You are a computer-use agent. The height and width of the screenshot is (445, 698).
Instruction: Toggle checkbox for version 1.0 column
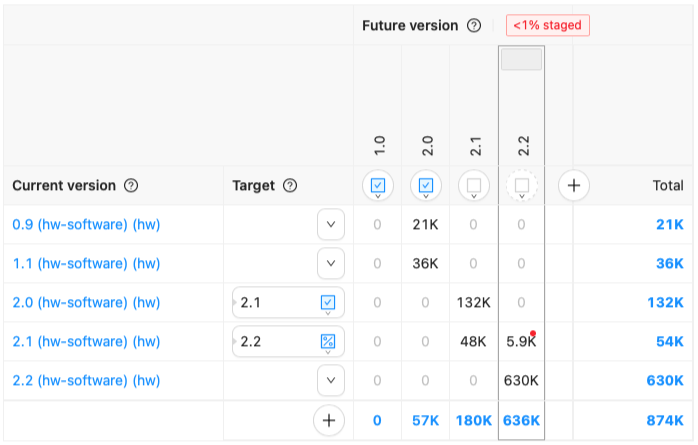[x=378, y=185]
